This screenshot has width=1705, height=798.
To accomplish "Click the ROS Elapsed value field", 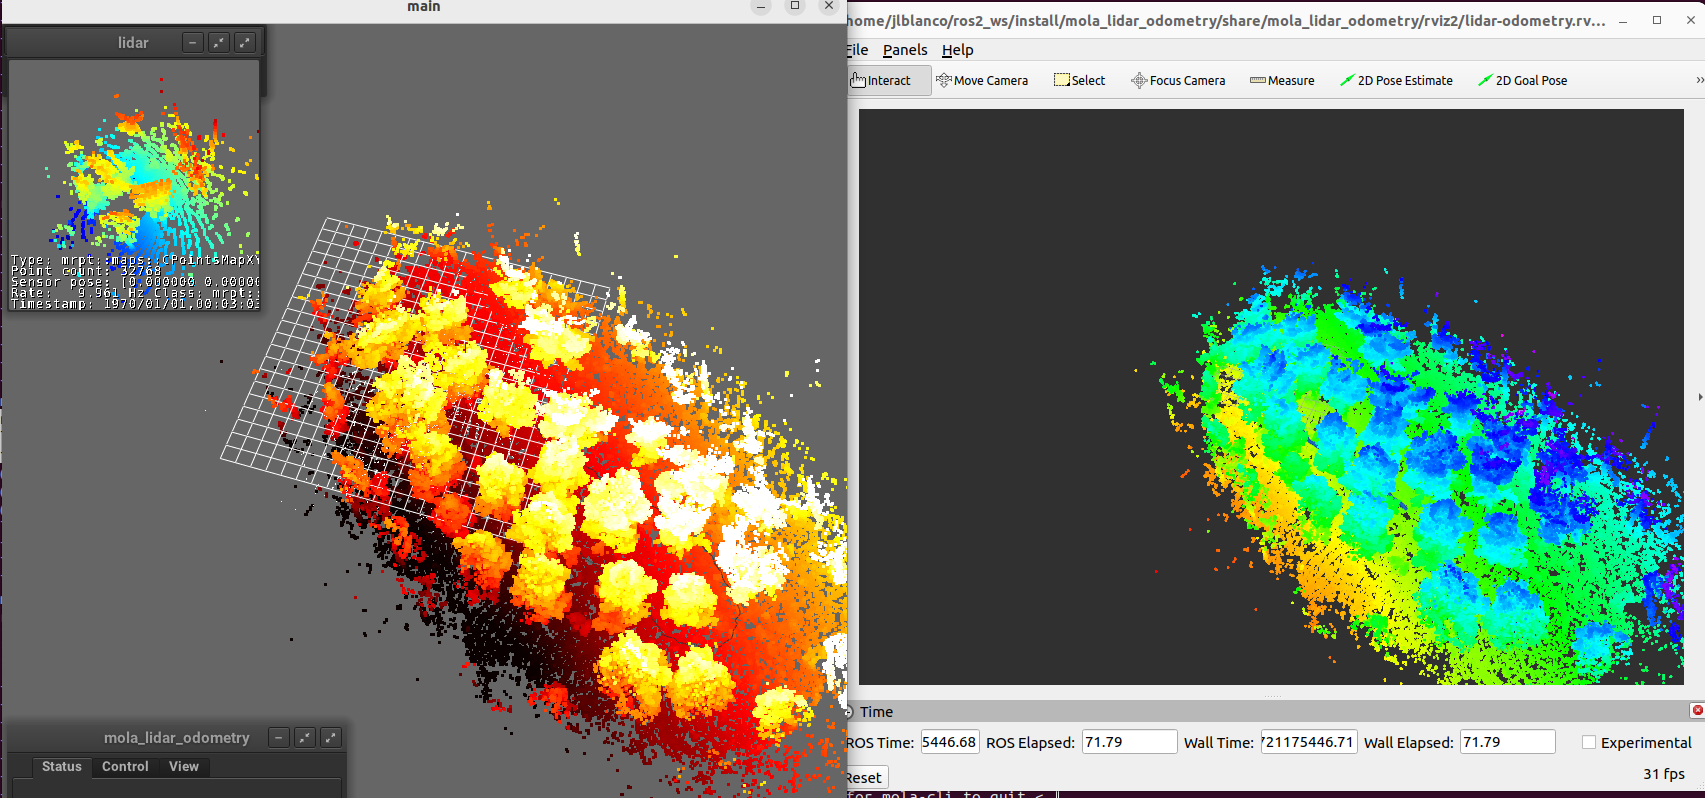I will (x=1129, y=742).
